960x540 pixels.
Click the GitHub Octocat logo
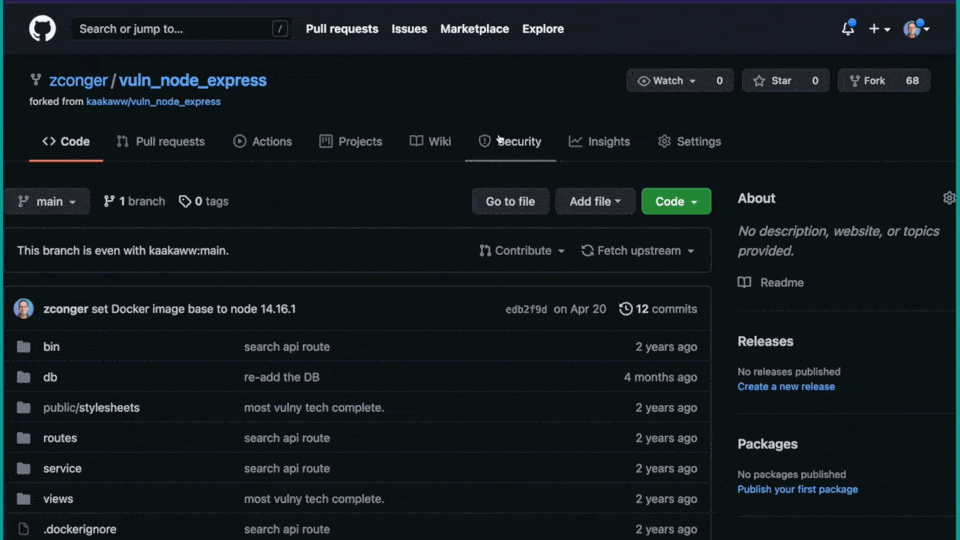click(x=42, y=29)
